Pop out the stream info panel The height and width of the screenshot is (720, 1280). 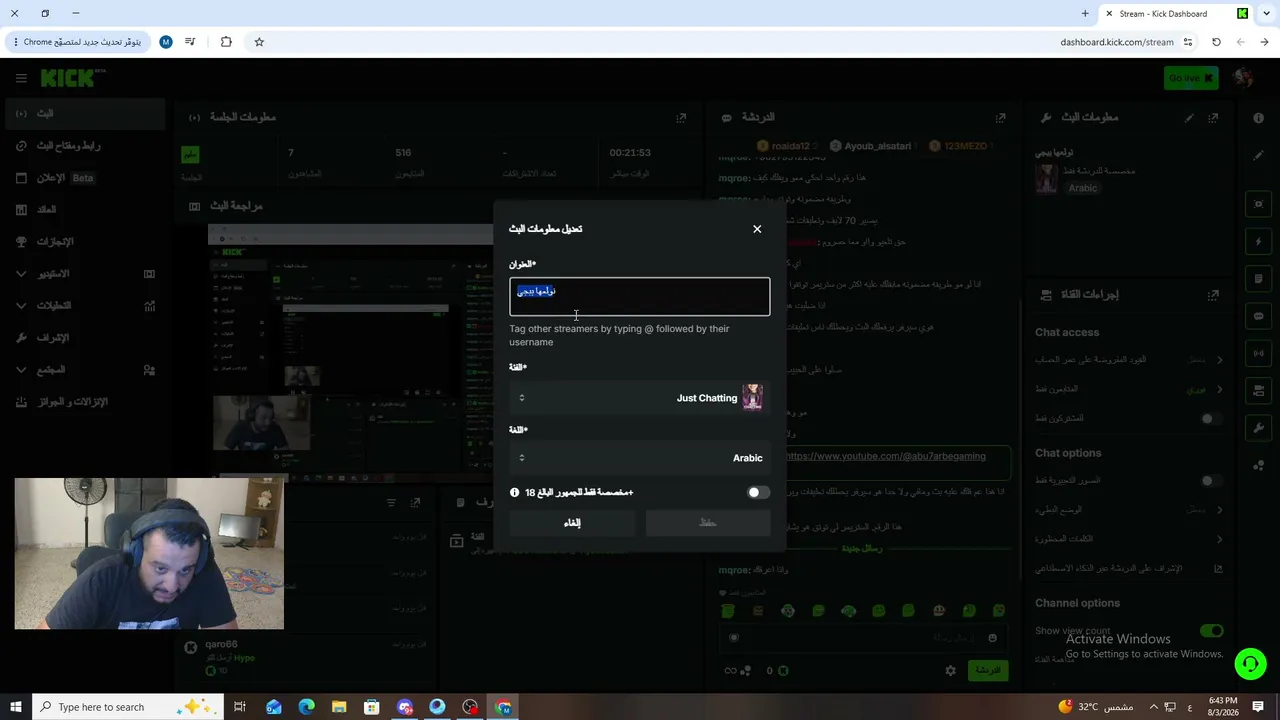[x=1213, y=117]
